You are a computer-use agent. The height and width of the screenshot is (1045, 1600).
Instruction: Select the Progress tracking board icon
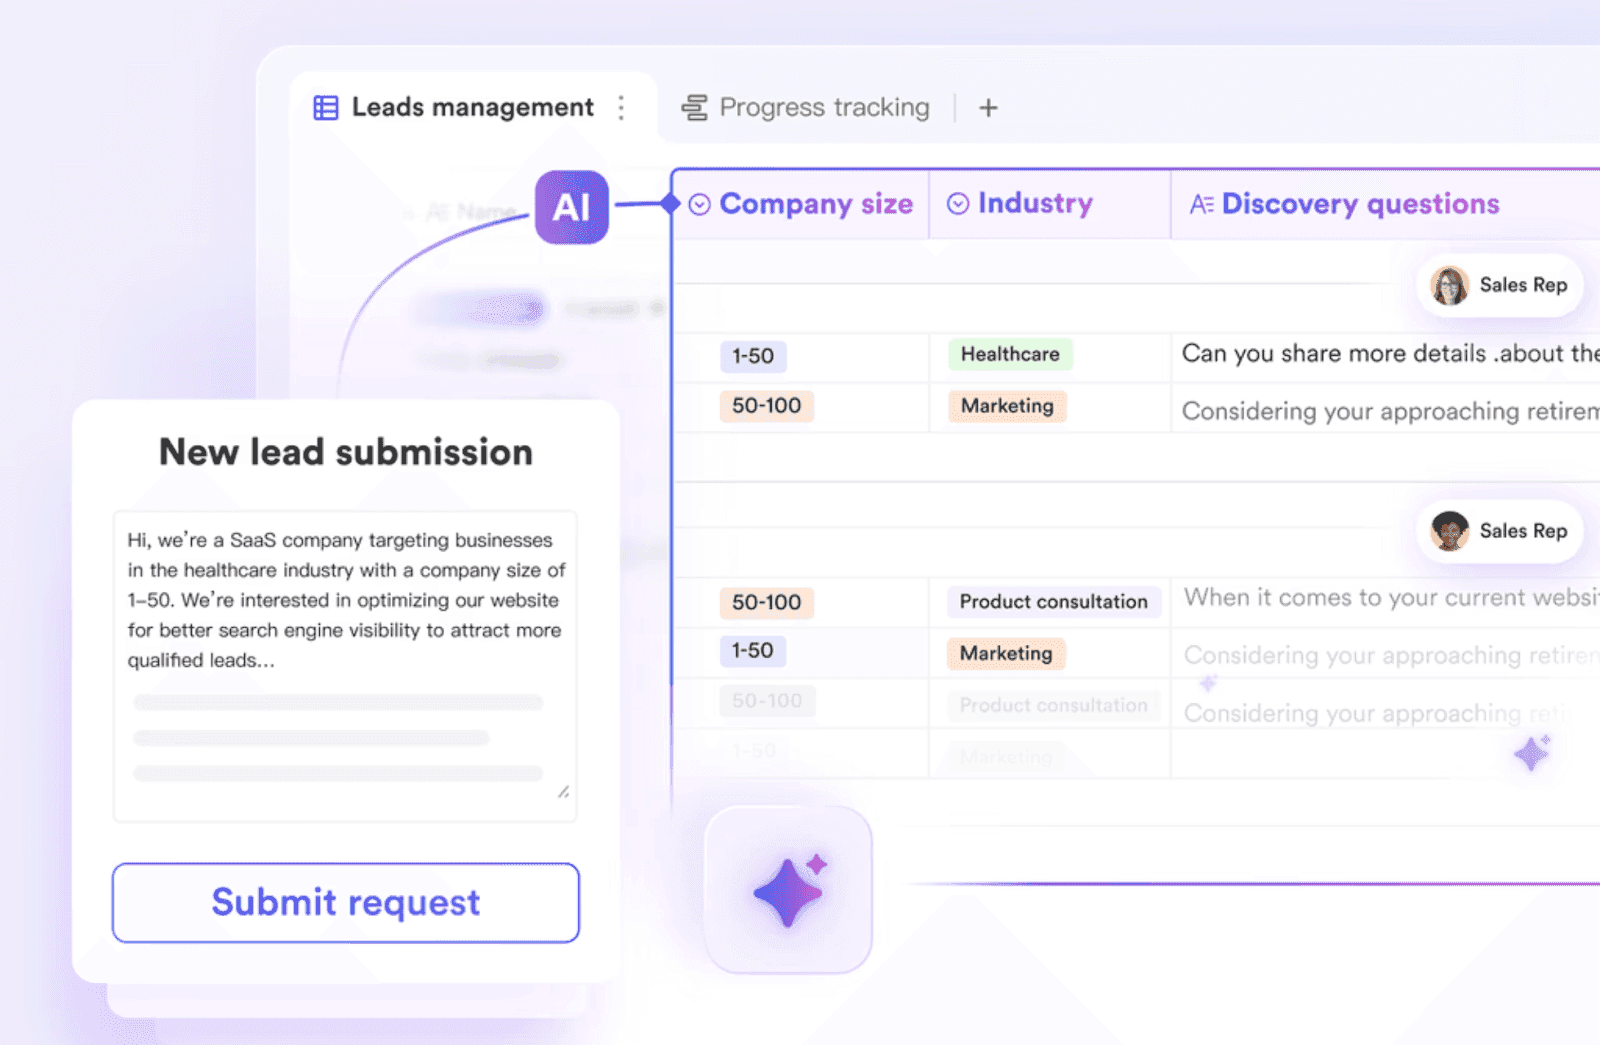pyautogui.click(x=695, y=107)
